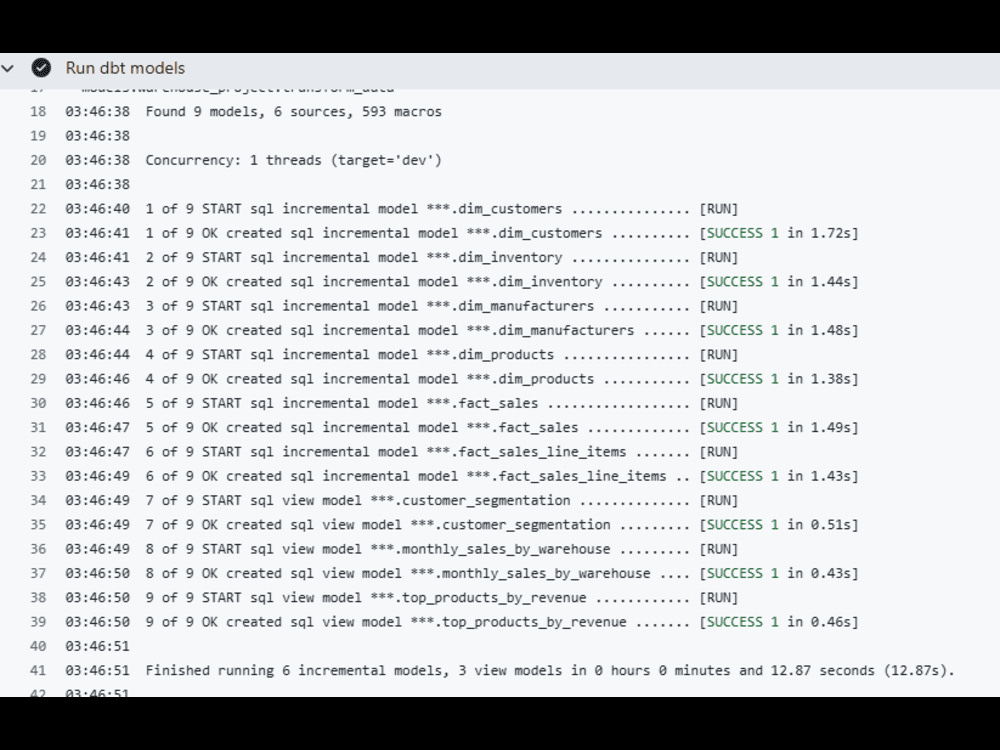Click the 'Finished running 6 incremental models' summary line

pos(550,670)
